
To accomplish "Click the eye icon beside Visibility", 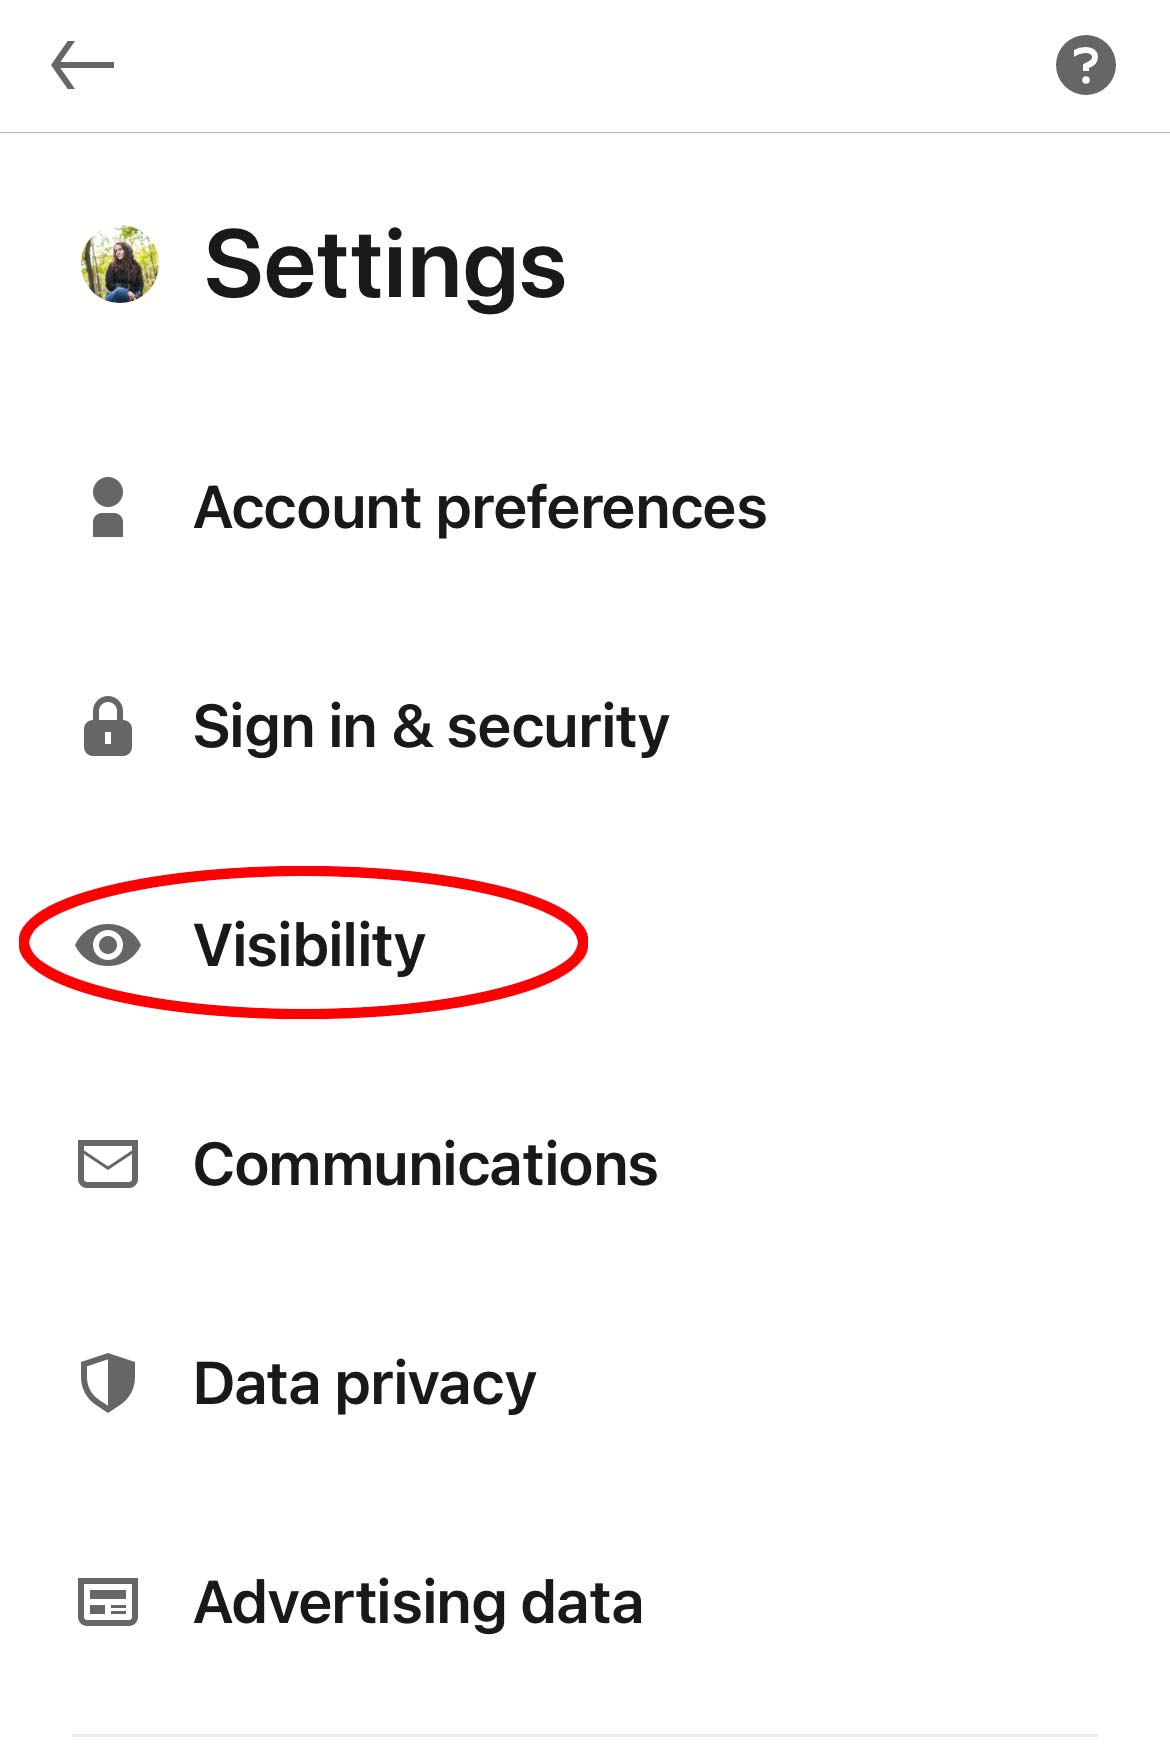I will 106,944.
